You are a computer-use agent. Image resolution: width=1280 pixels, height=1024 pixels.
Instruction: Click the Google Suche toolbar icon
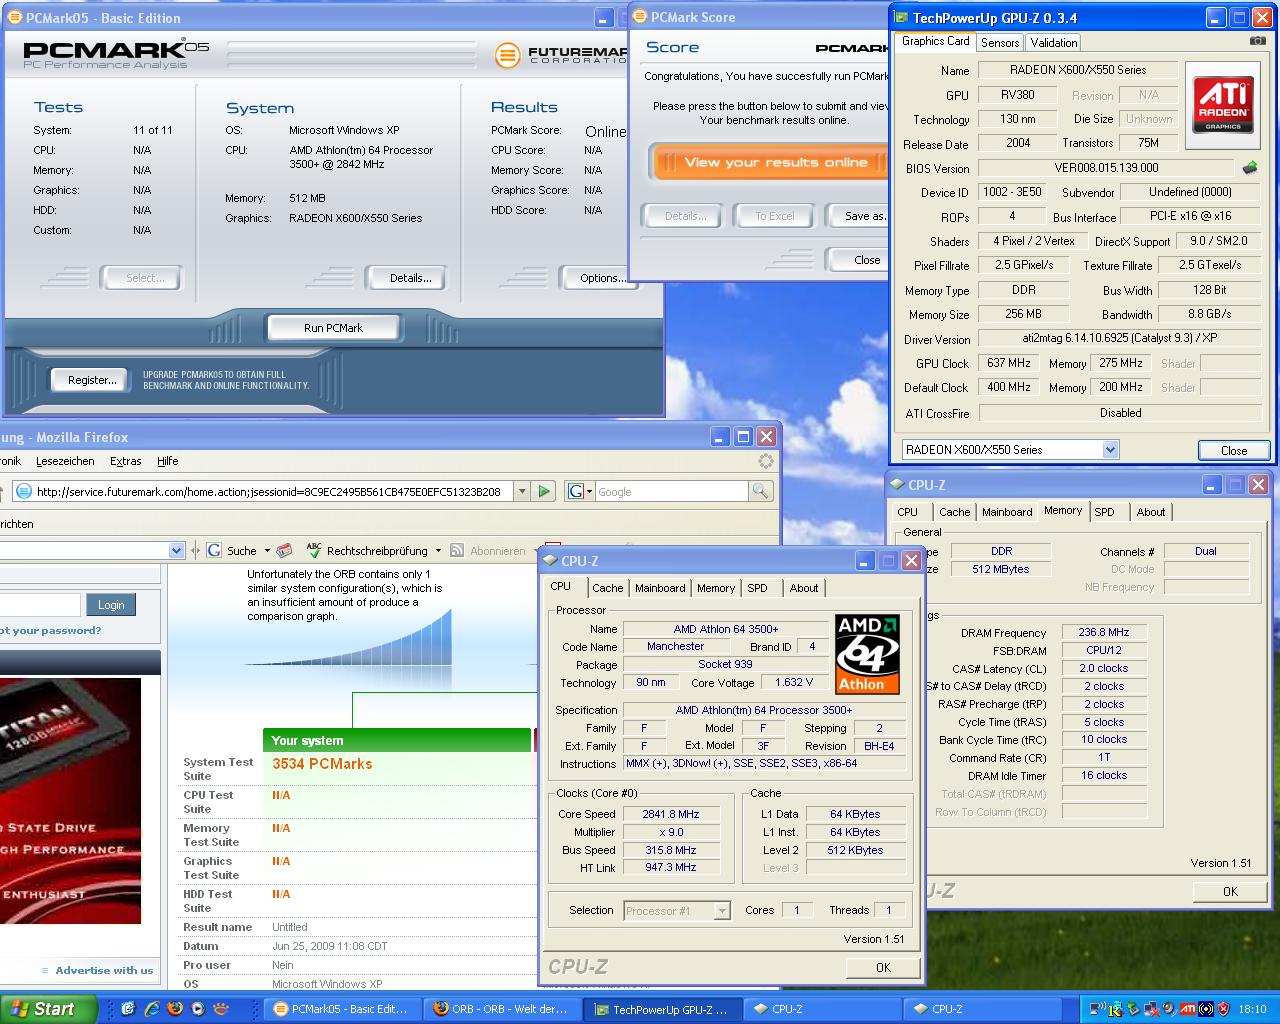214,550
